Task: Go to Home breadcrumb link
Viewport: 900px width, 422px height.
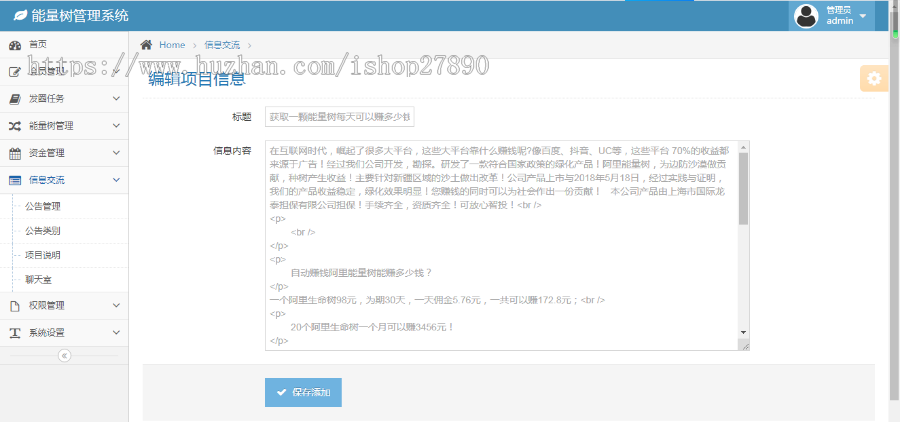Action: 172,45
